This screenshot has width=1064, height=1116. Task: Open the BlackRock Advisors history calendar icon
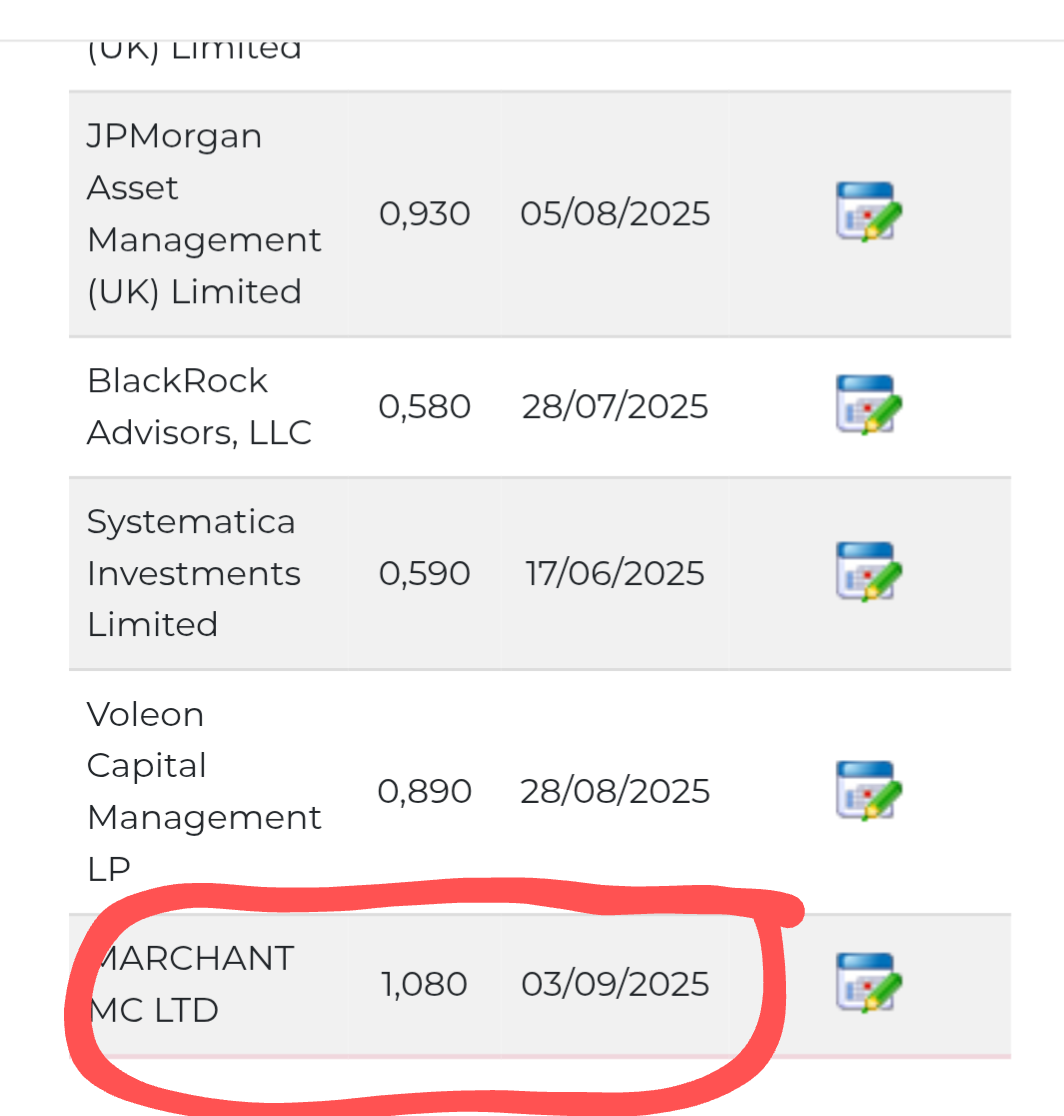(869, 405)
